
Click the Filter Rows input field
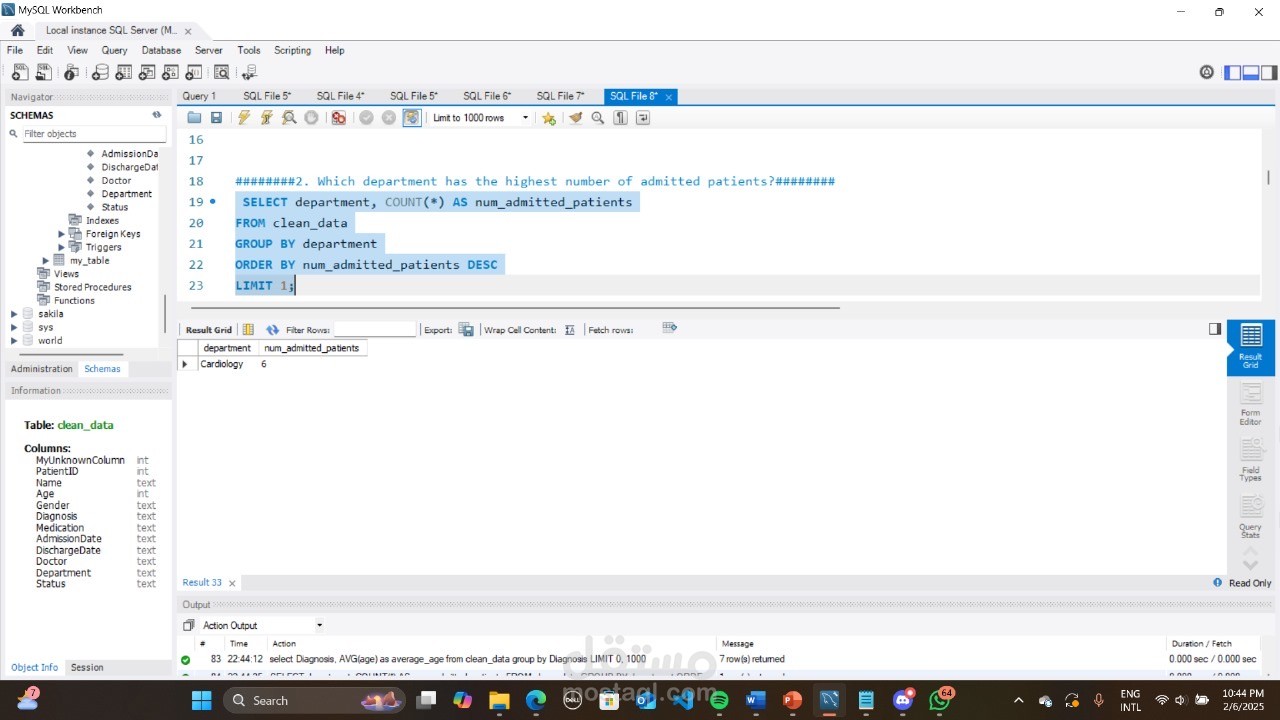pyautogui.click(x=374, y=330)
